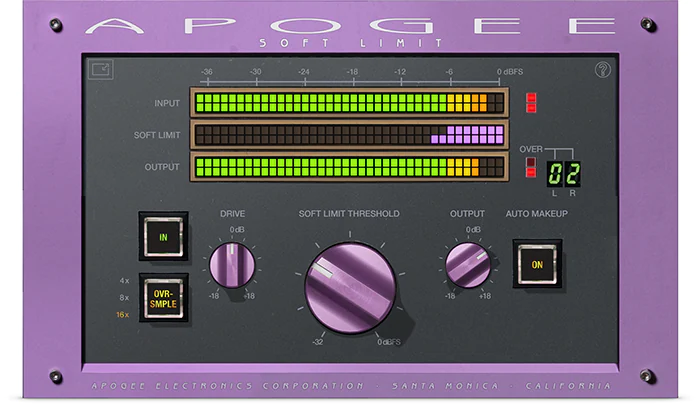Open the help question mark icon

603,70
